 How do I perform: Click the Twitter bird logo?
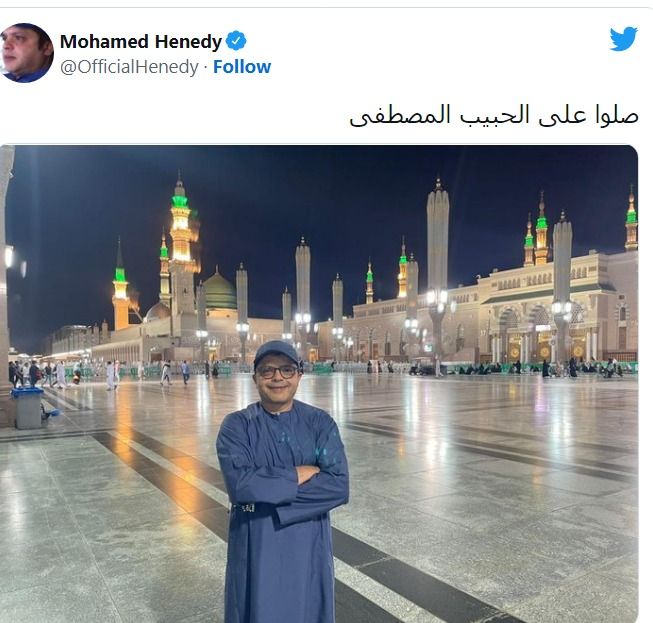pos(623,38)
